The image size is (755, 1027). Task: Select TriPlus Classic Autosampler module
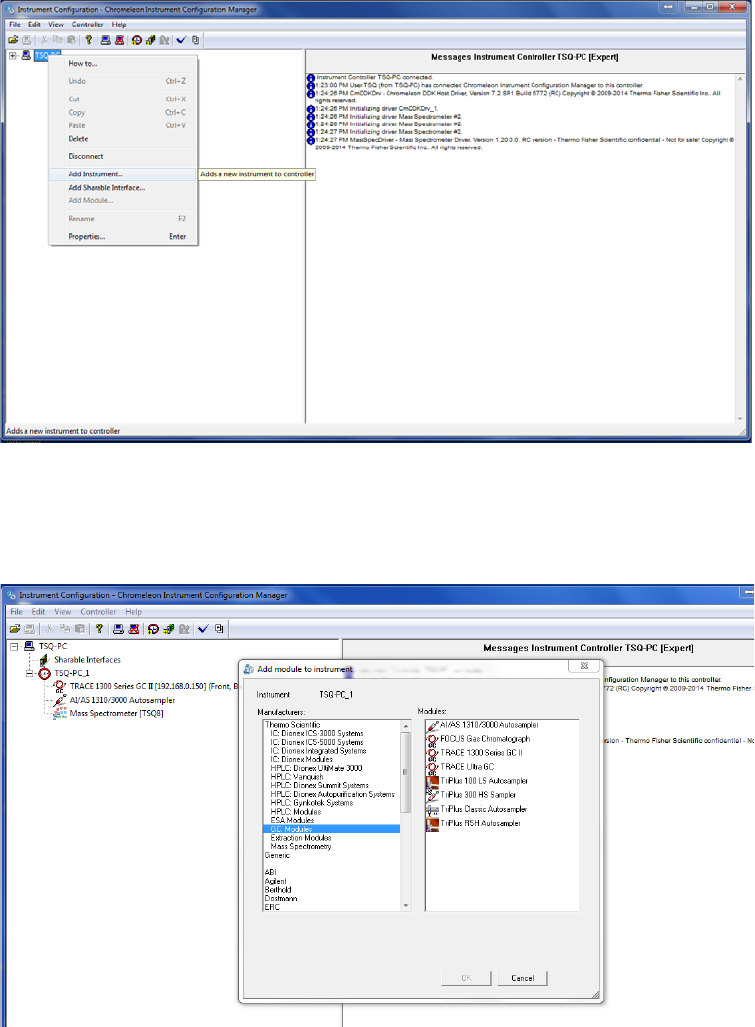click(x=483, y=809)
